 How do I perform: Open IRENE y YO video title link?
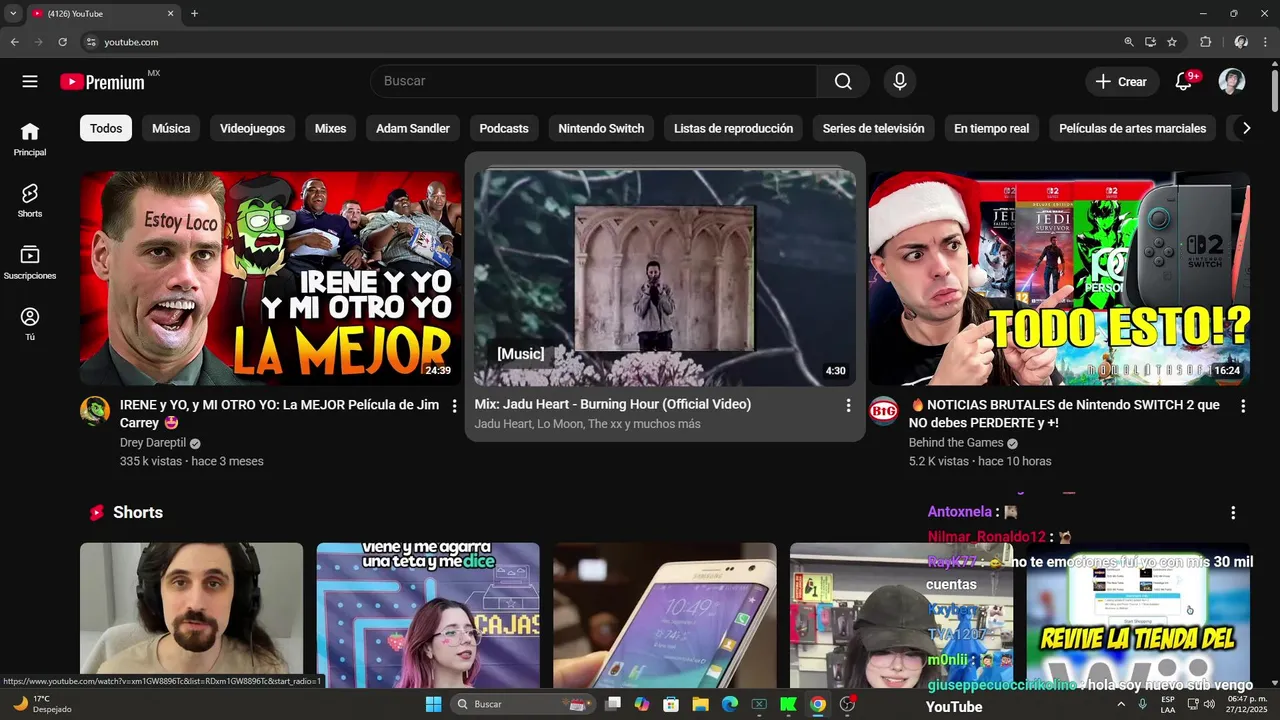(x=279, y=414)
